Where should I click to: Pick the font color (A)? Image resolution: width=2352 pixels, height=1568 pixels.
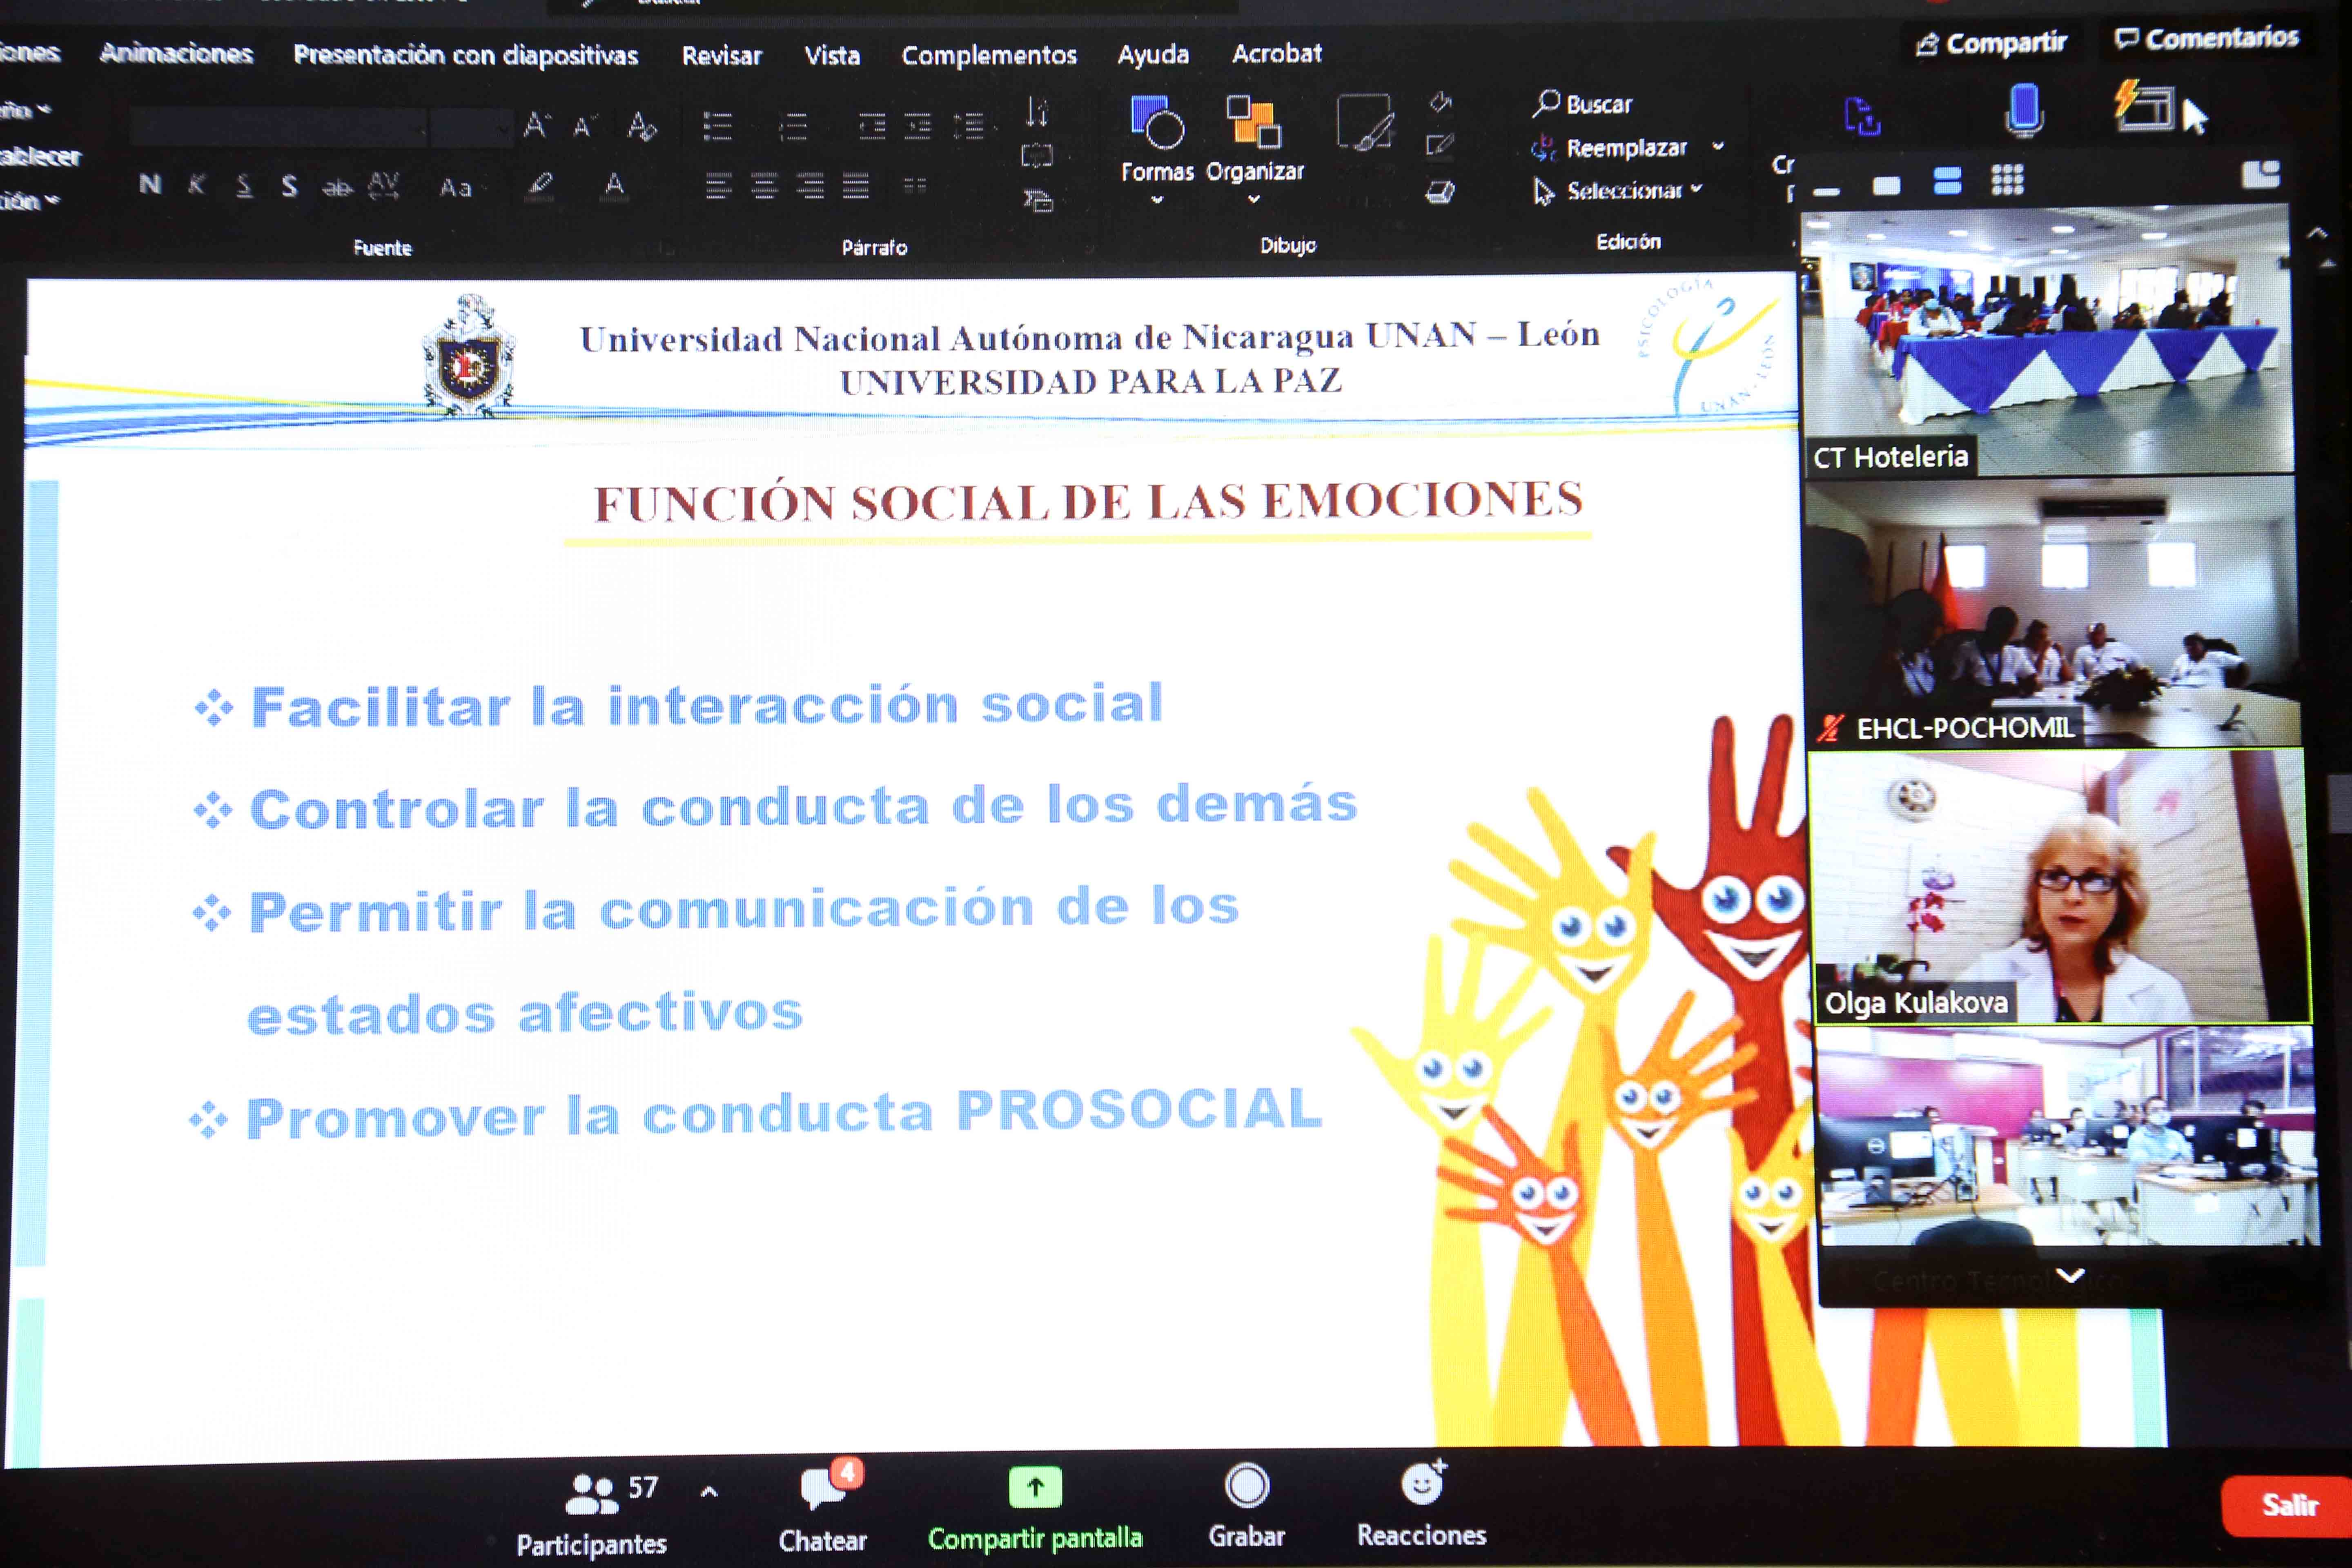click(614, 186)
